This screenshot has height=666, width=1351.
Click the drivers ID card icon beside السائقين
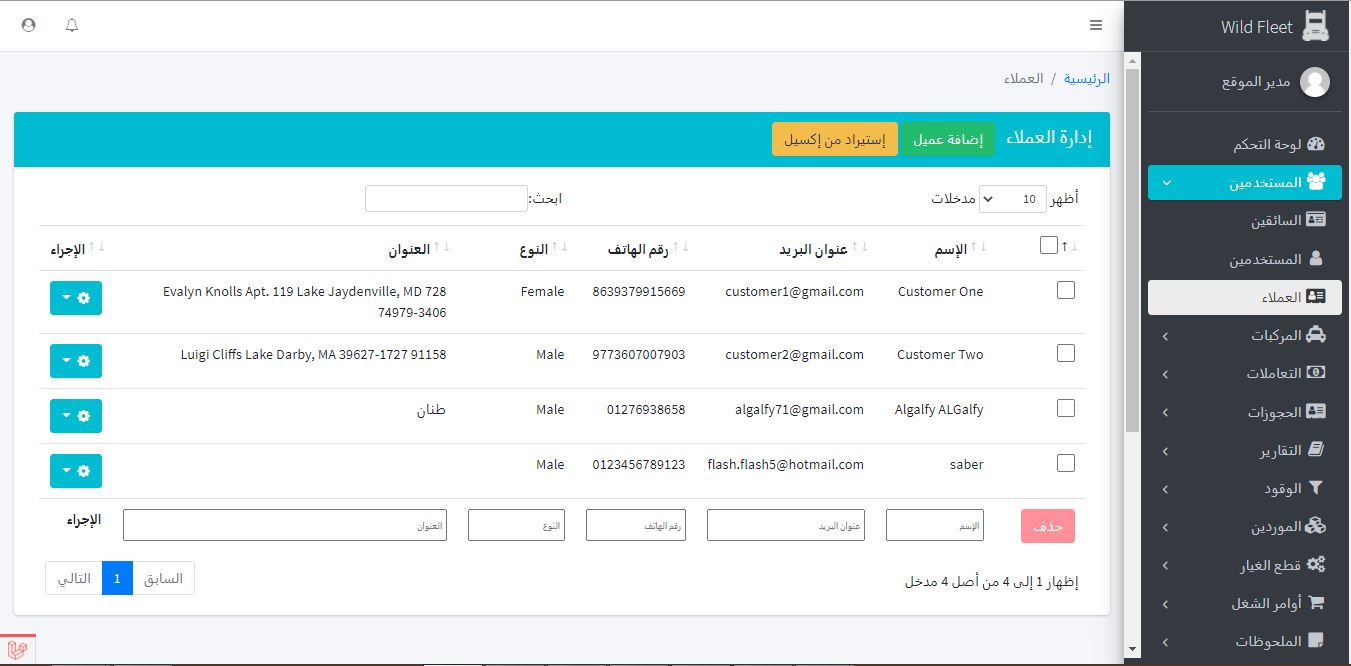[1316, 220]
